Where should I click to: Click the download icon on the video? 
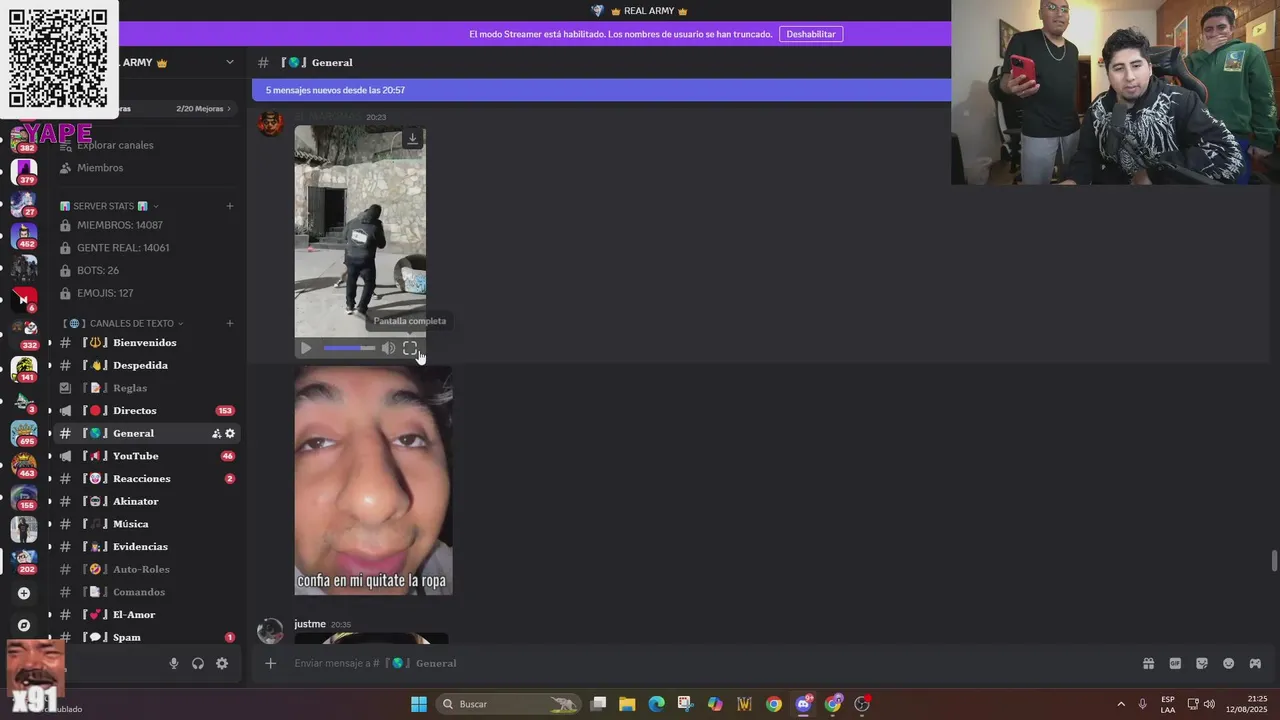412,139
